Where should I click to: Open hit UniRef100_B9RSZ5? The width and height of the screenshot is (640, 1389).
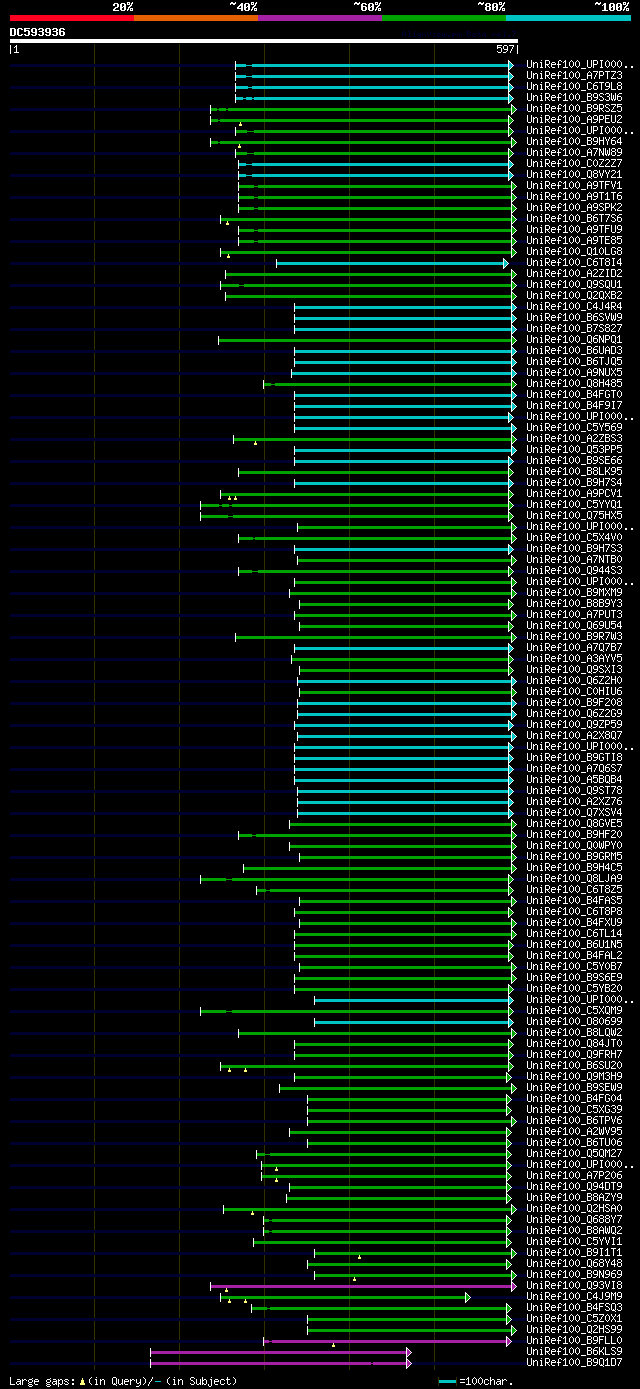point(575,108)
